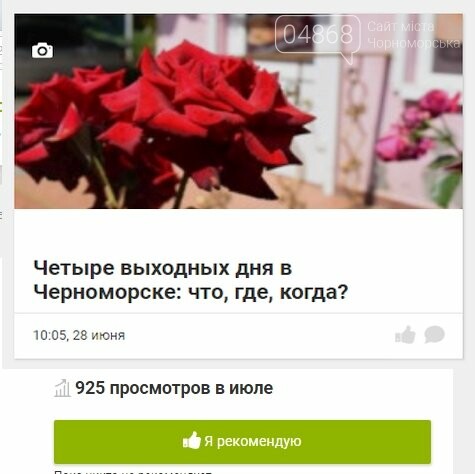This screenshot has height=474, width=475.
Task: Click the '925 просмотров в июле' counter
Action: click(174, 388)
